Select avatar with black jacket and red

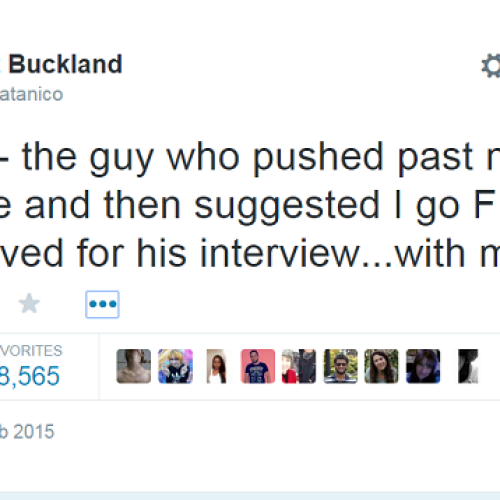(299, 366)
